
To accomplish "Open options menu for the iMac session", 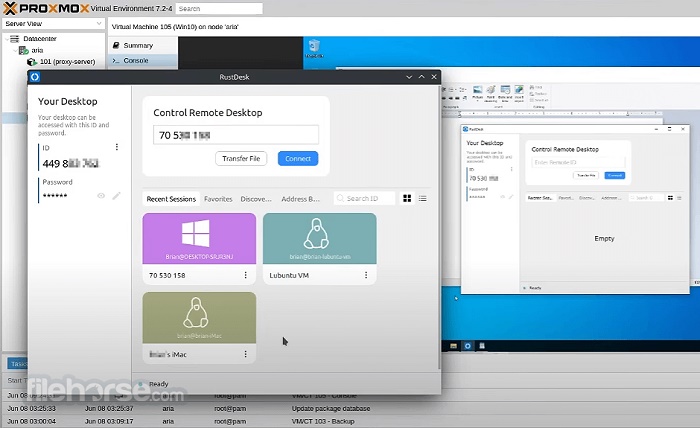I will tap(245, 354).
